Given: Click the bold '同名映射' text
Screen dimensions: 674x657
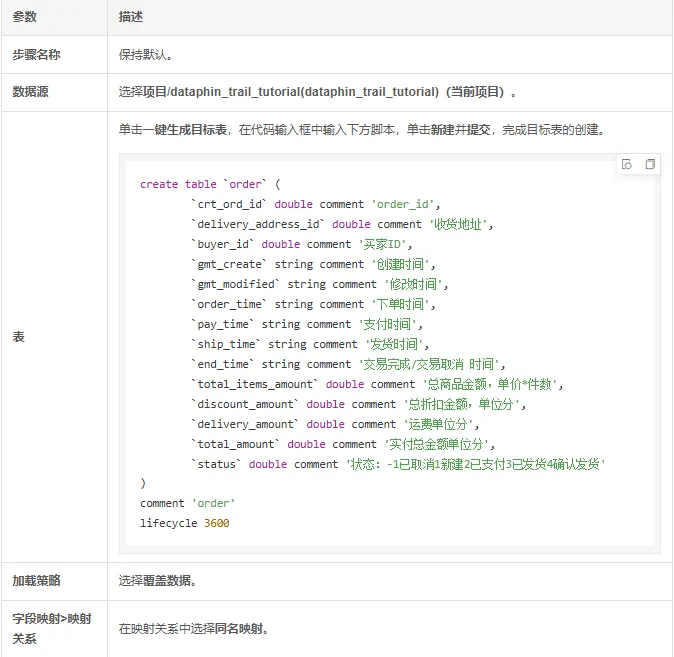Looking at the screenshot, I should 239,629.
